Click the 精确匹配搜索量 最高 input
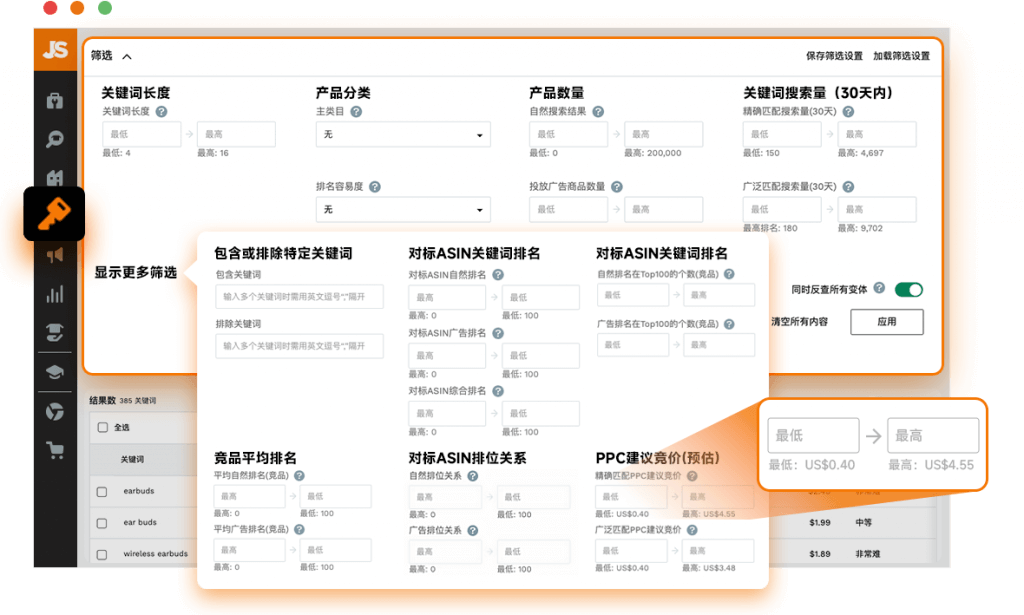 tap(877, 134)
